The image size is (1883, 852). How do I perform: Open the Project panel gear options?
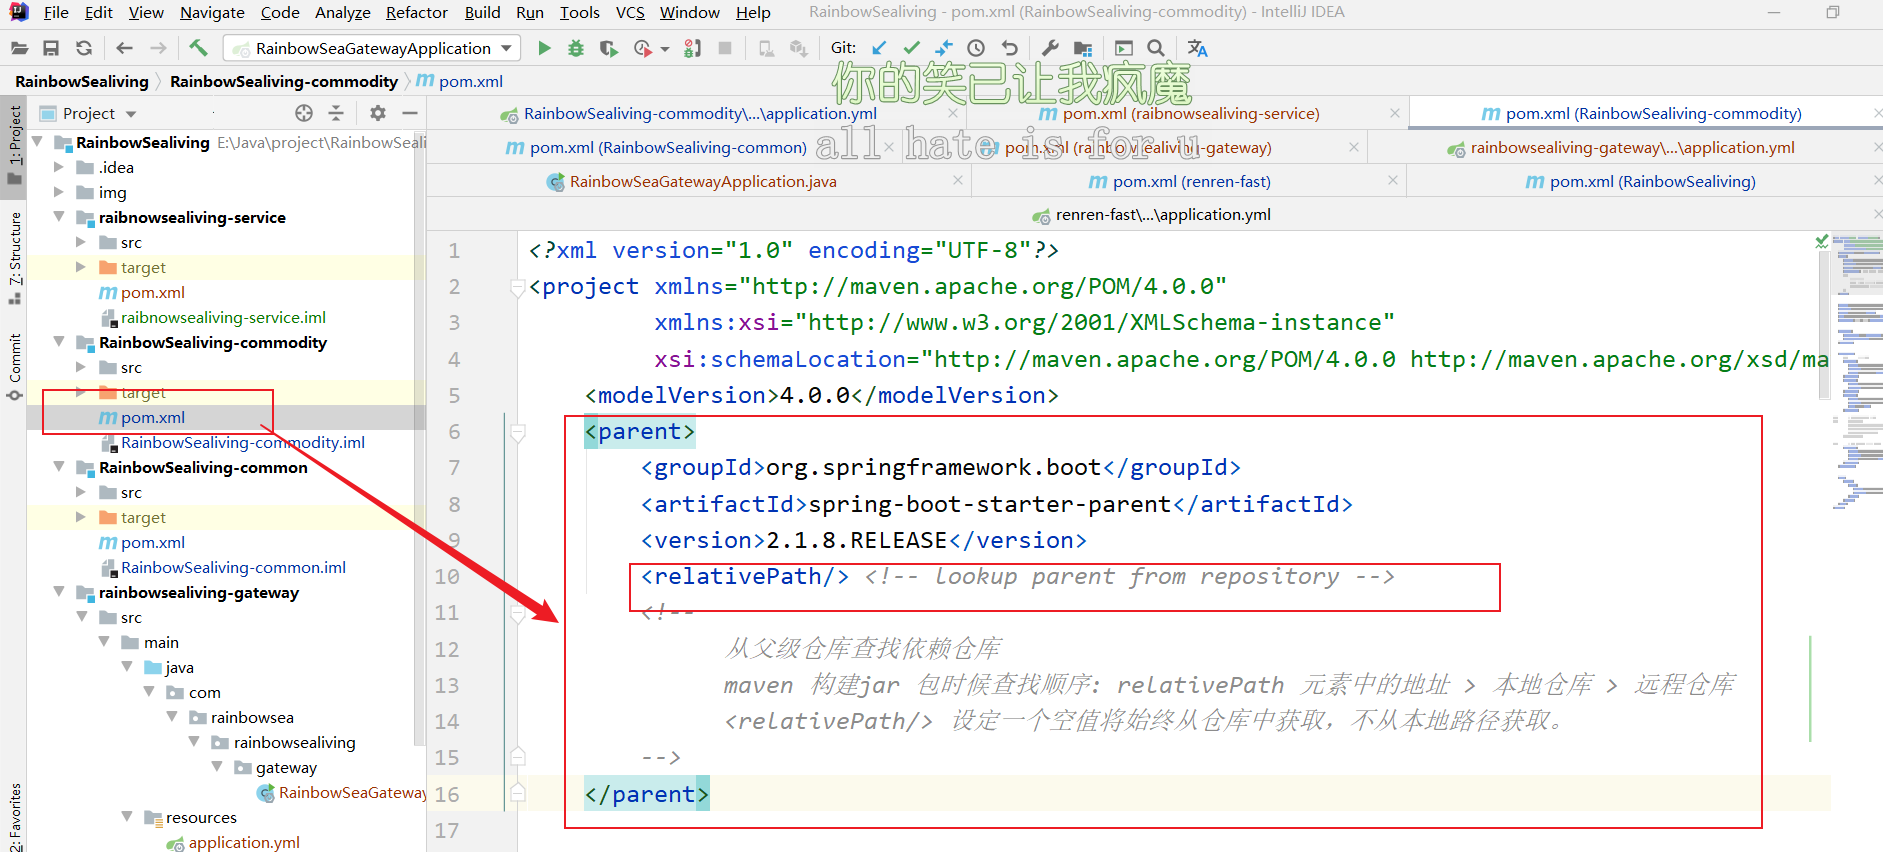377,113
